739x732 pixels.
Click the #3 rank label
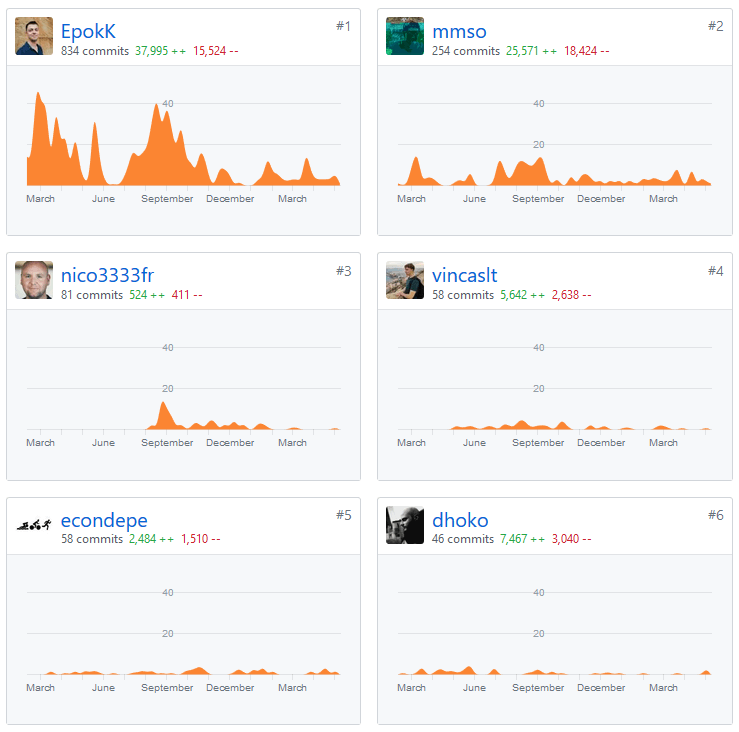(343, 271)
